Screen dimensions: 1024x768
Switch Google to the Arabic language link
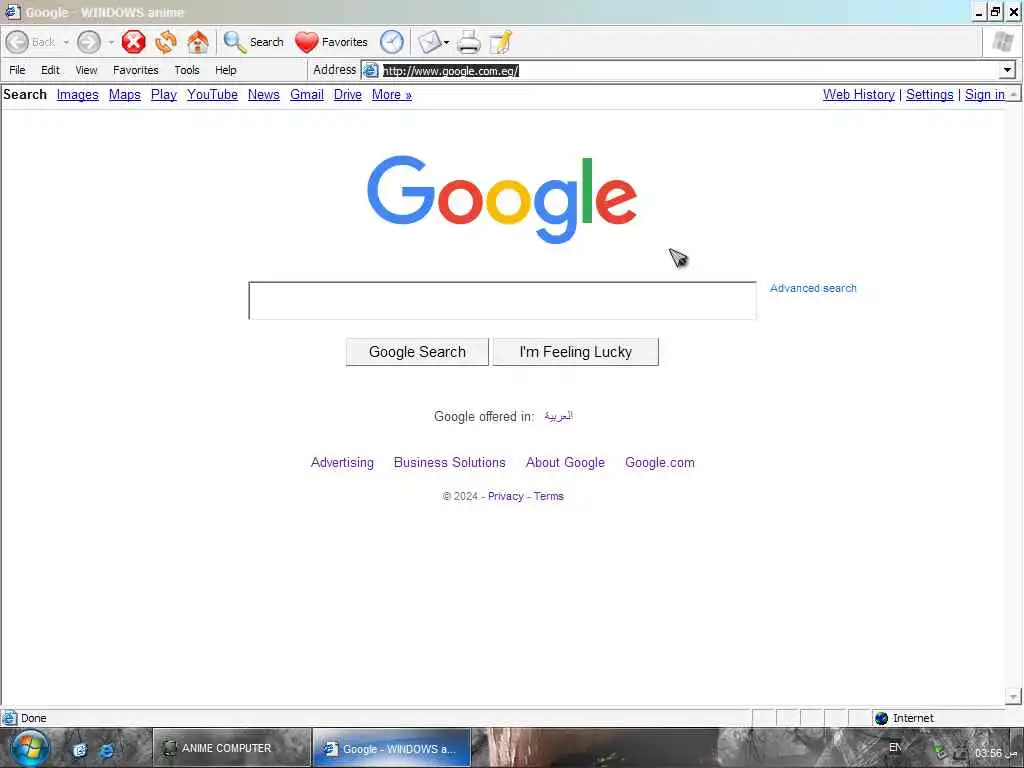[558, 416]
